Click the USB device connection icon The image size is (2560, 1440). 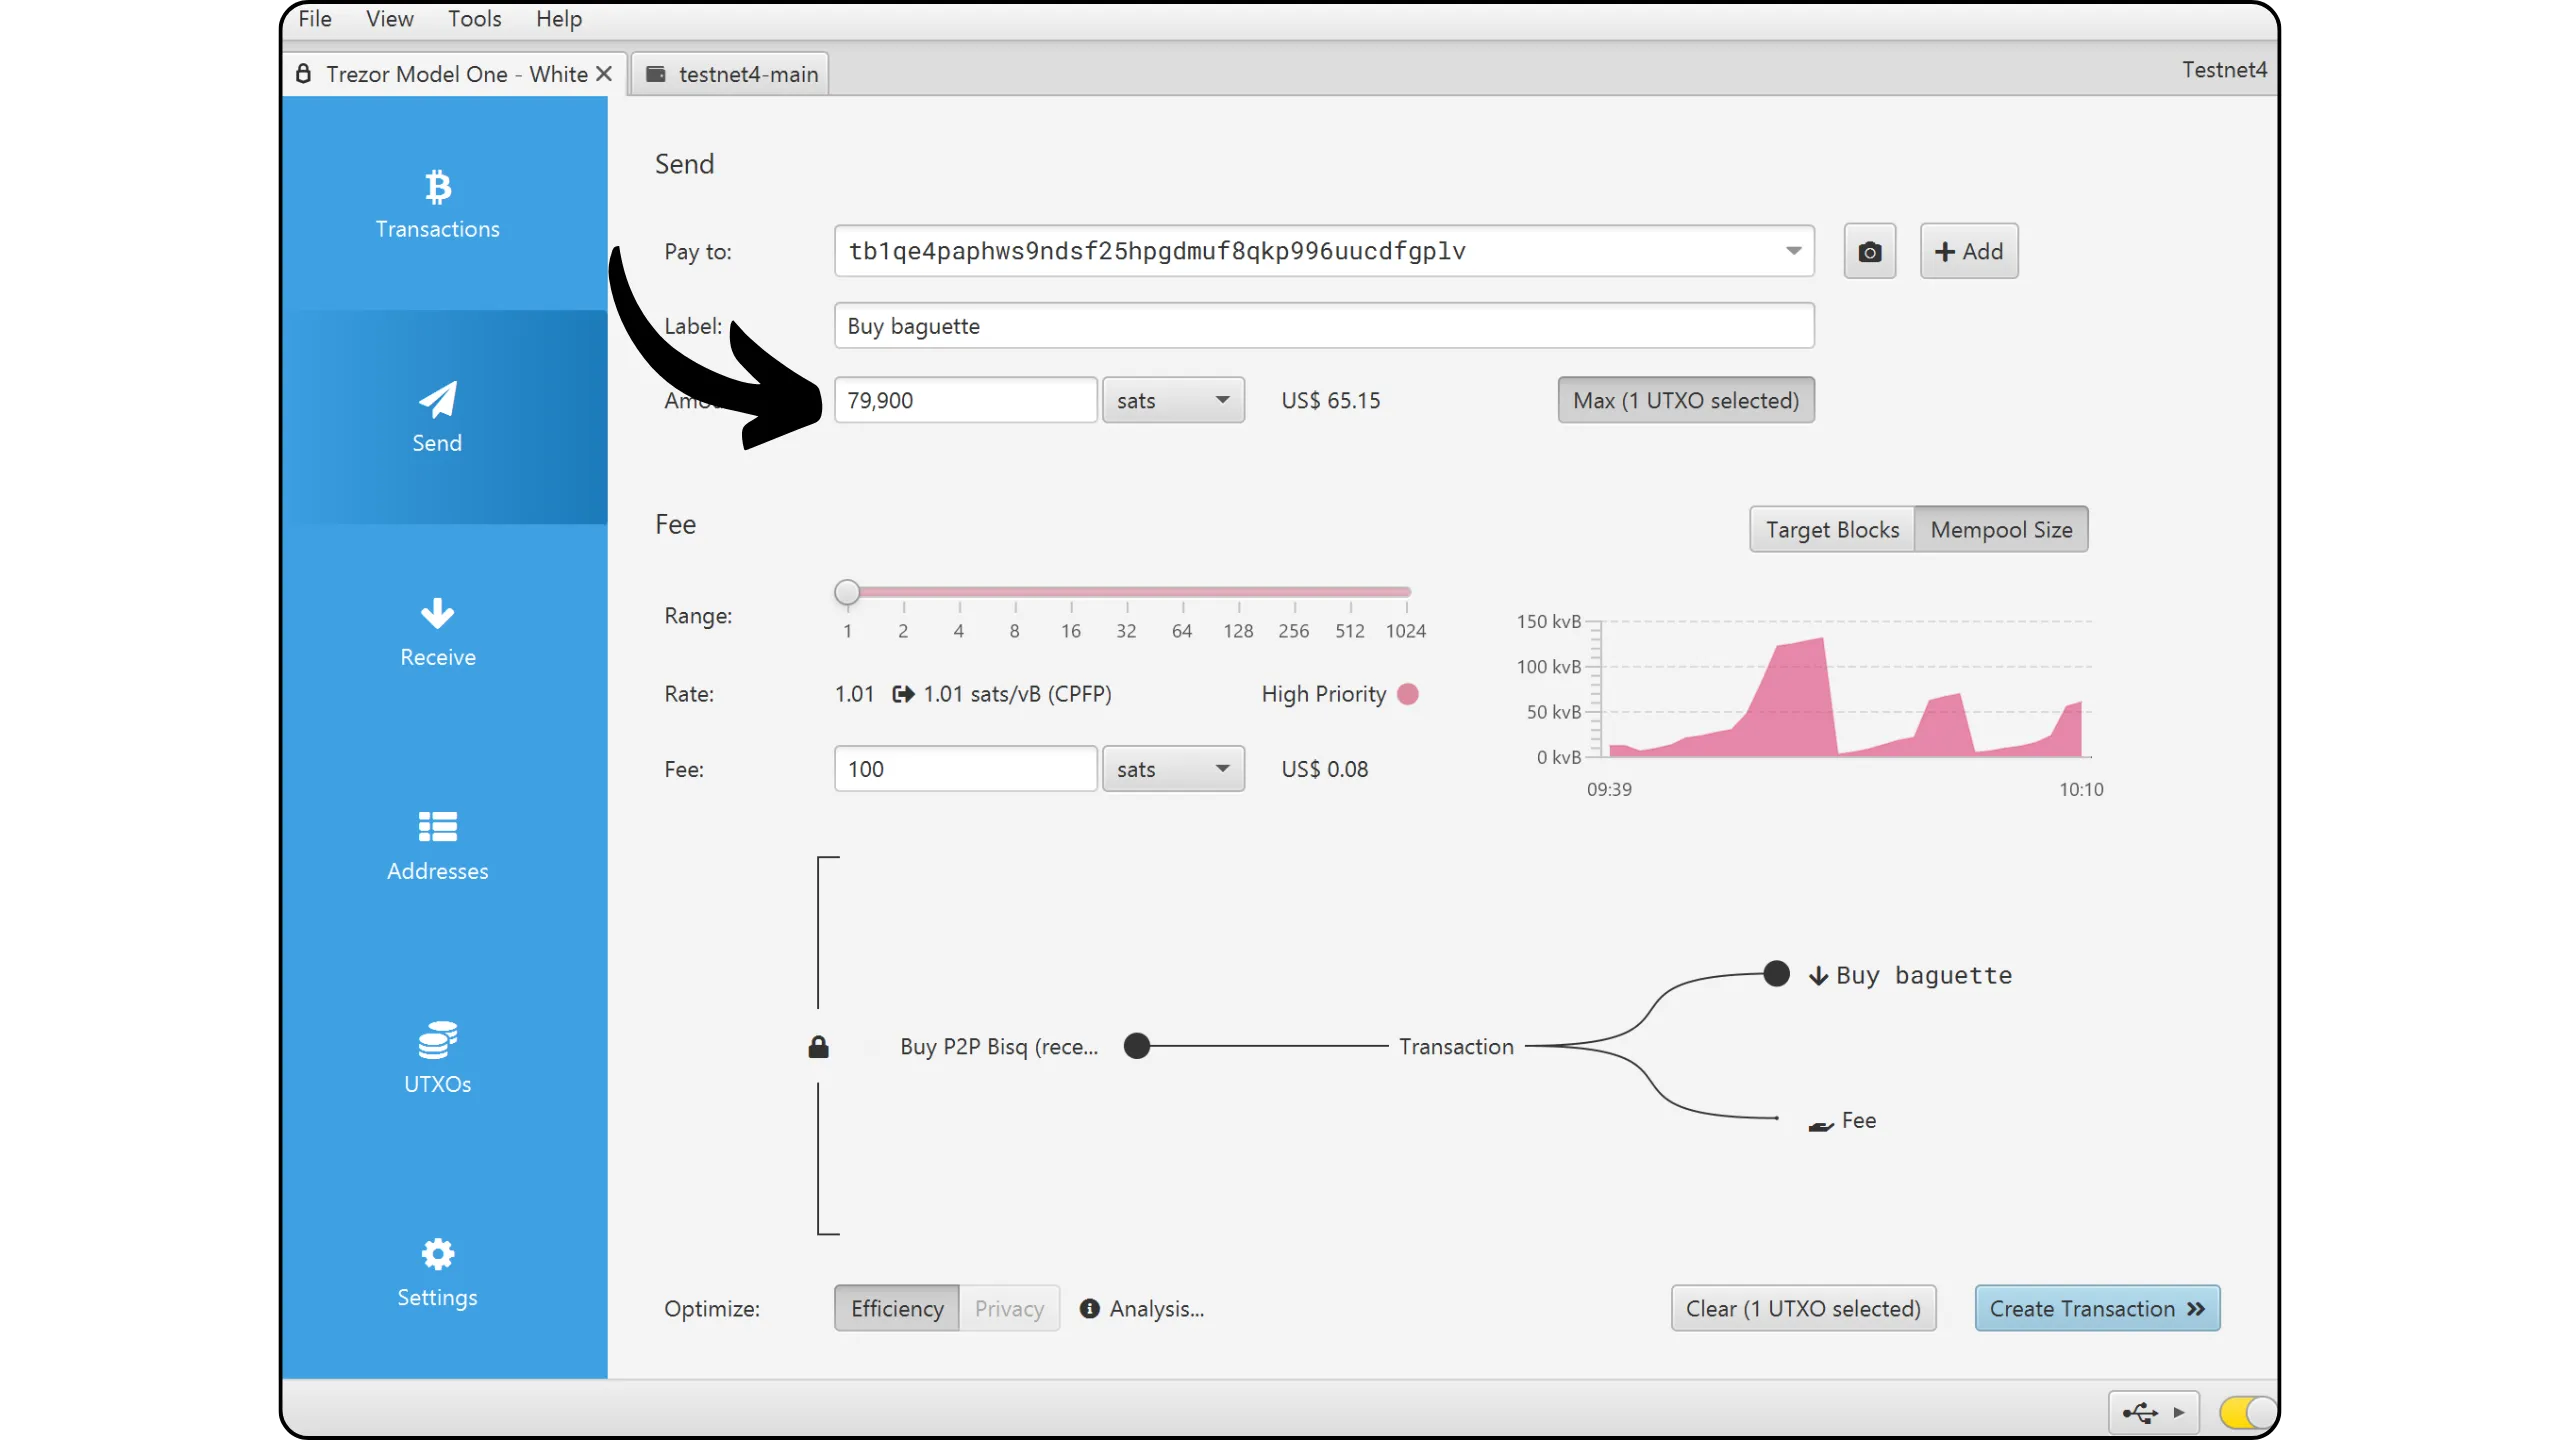2140,1412
